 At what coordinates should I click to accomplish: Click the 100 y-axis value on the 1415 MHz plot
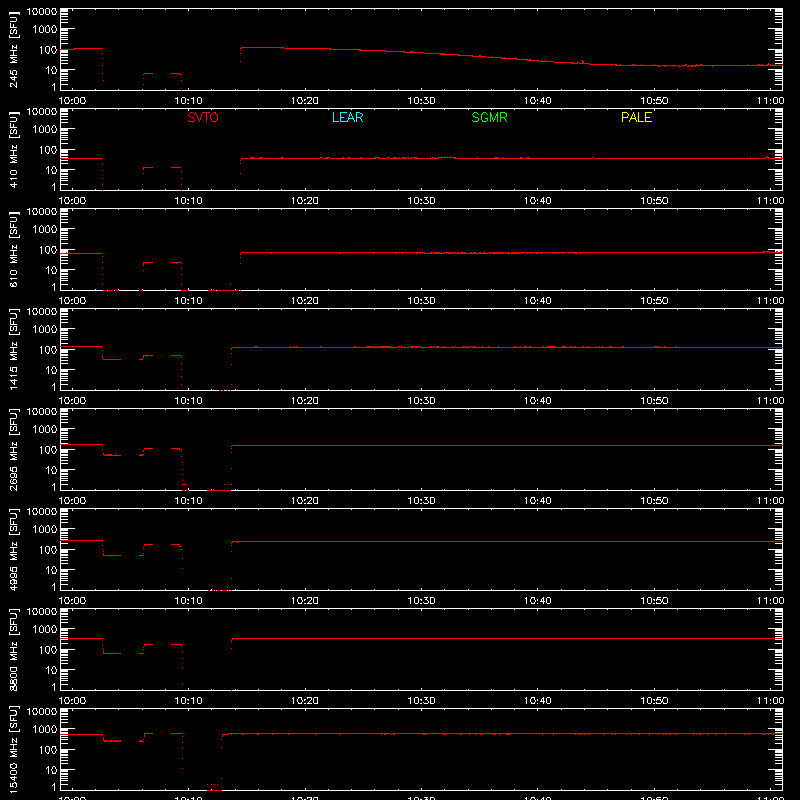(48, 350)
